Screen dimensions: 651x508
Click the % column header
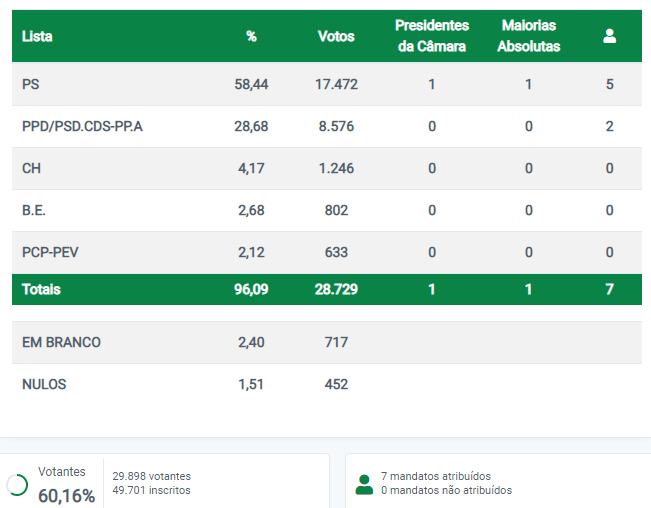click(251, 37)
